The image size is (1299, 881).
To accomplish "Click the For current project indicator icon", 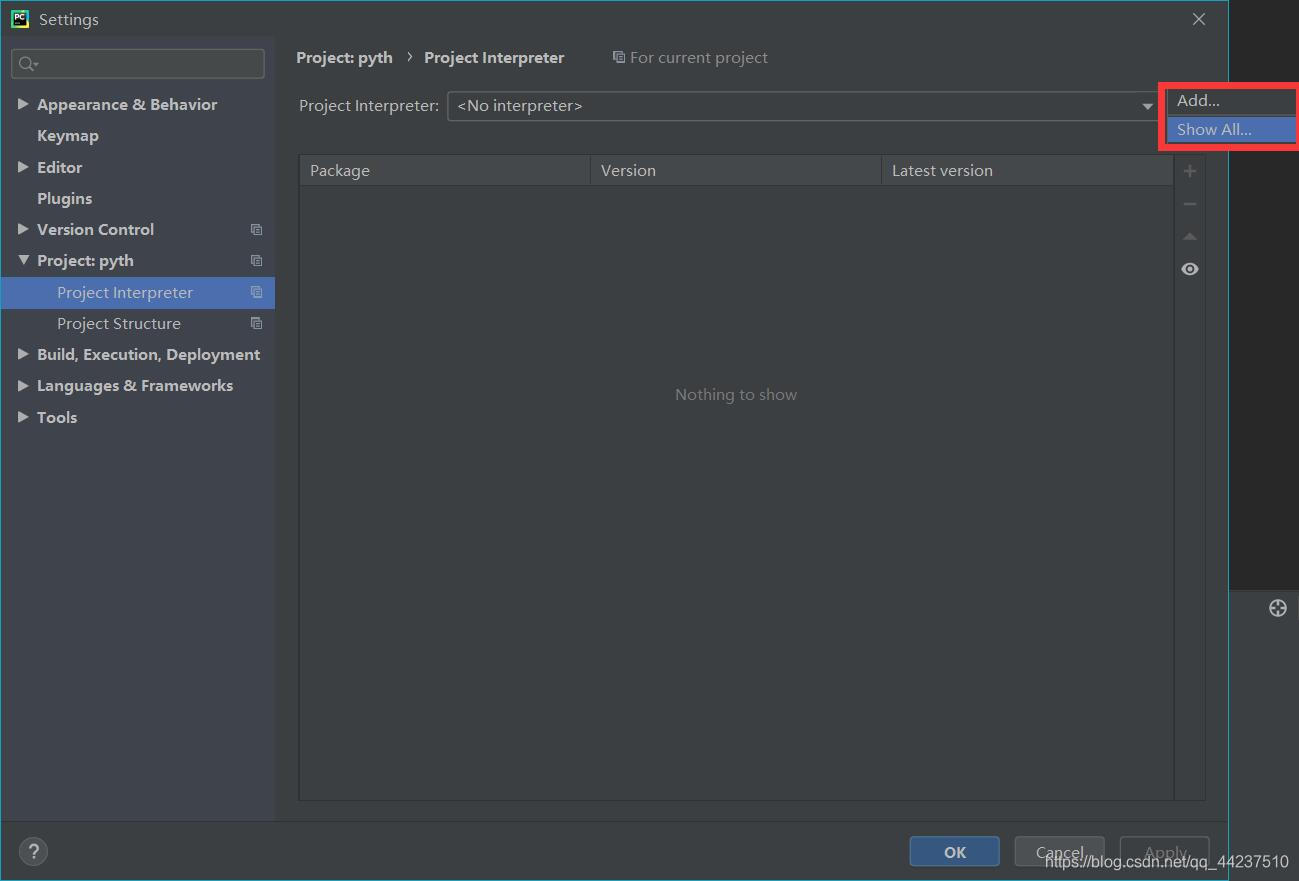I will (x=617, y=57).
